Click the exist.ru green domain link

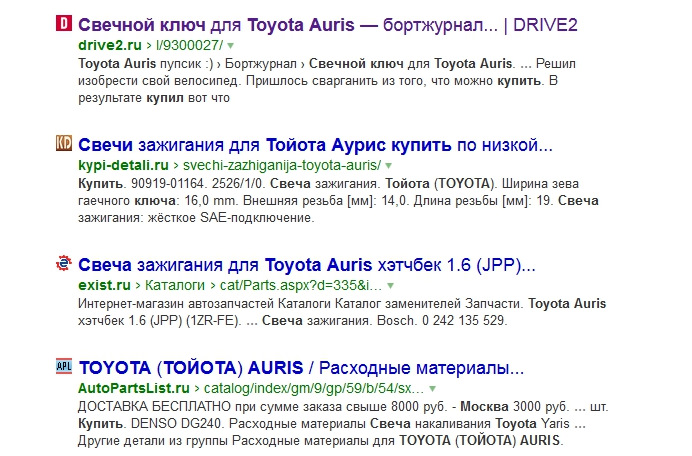pyautogui.click(x=104, y=285)
